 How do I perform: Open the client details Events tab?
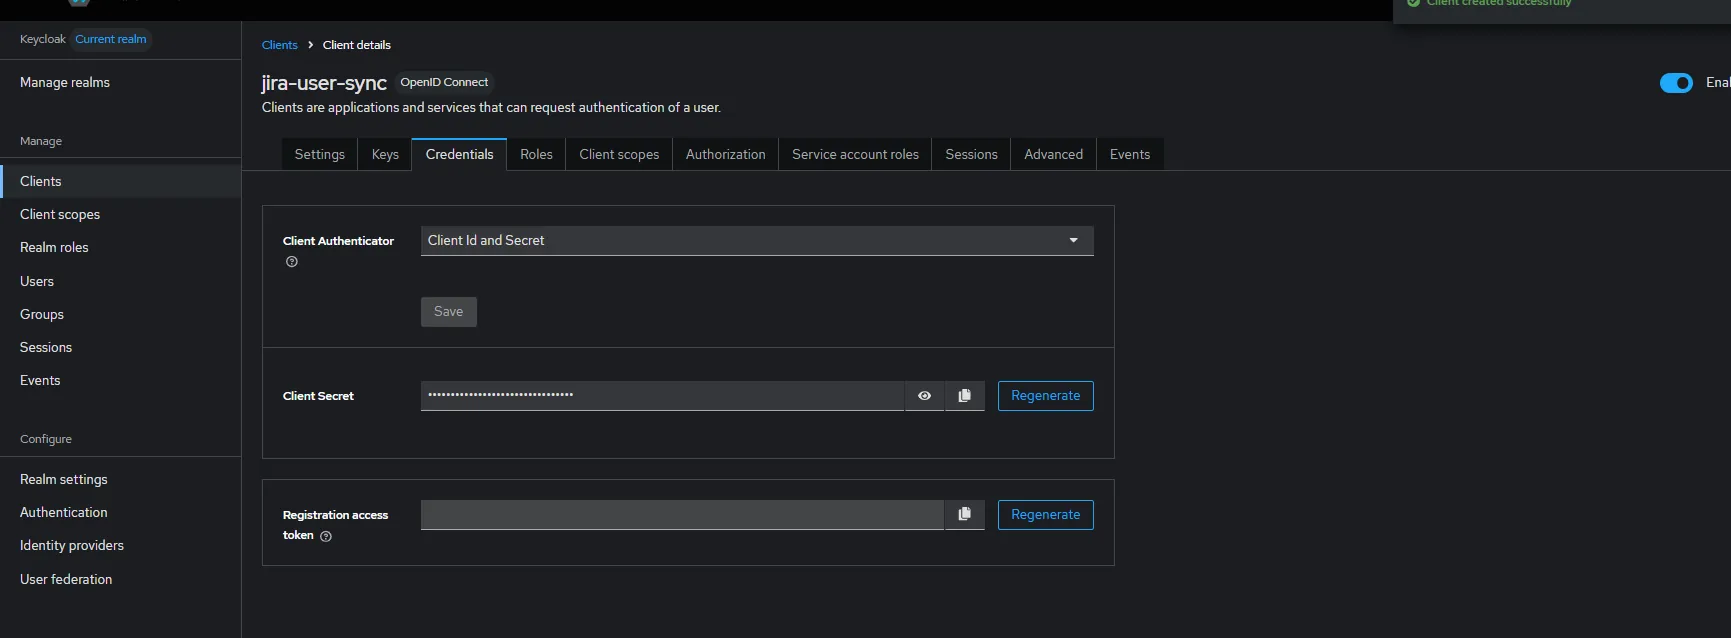tap(1130, 154)
